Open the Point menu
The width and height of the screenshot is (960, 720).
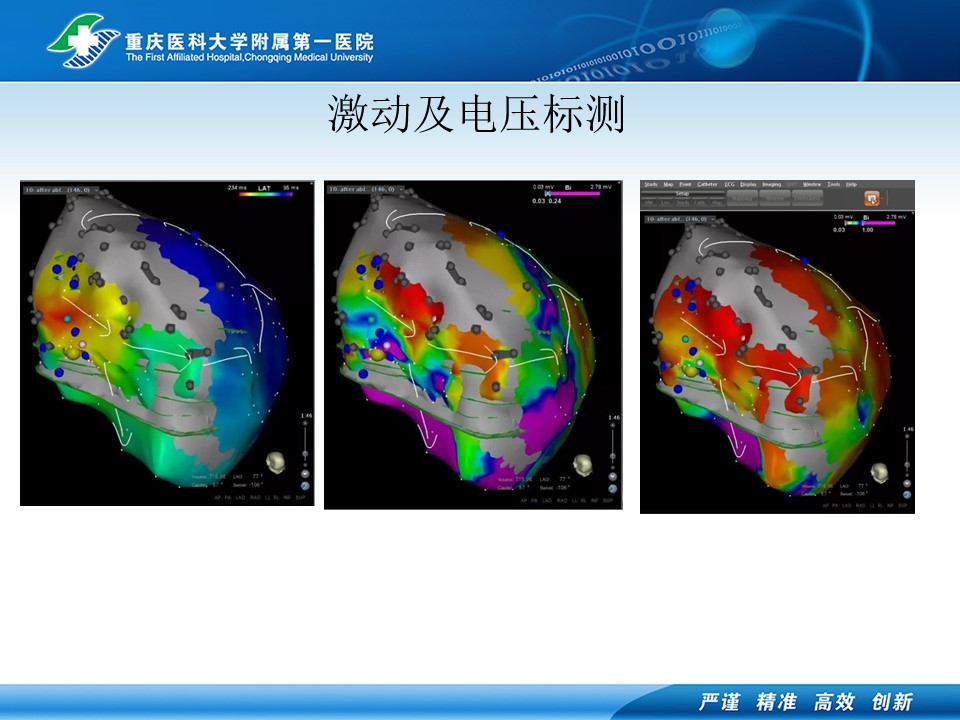click(x=685, y=184)
